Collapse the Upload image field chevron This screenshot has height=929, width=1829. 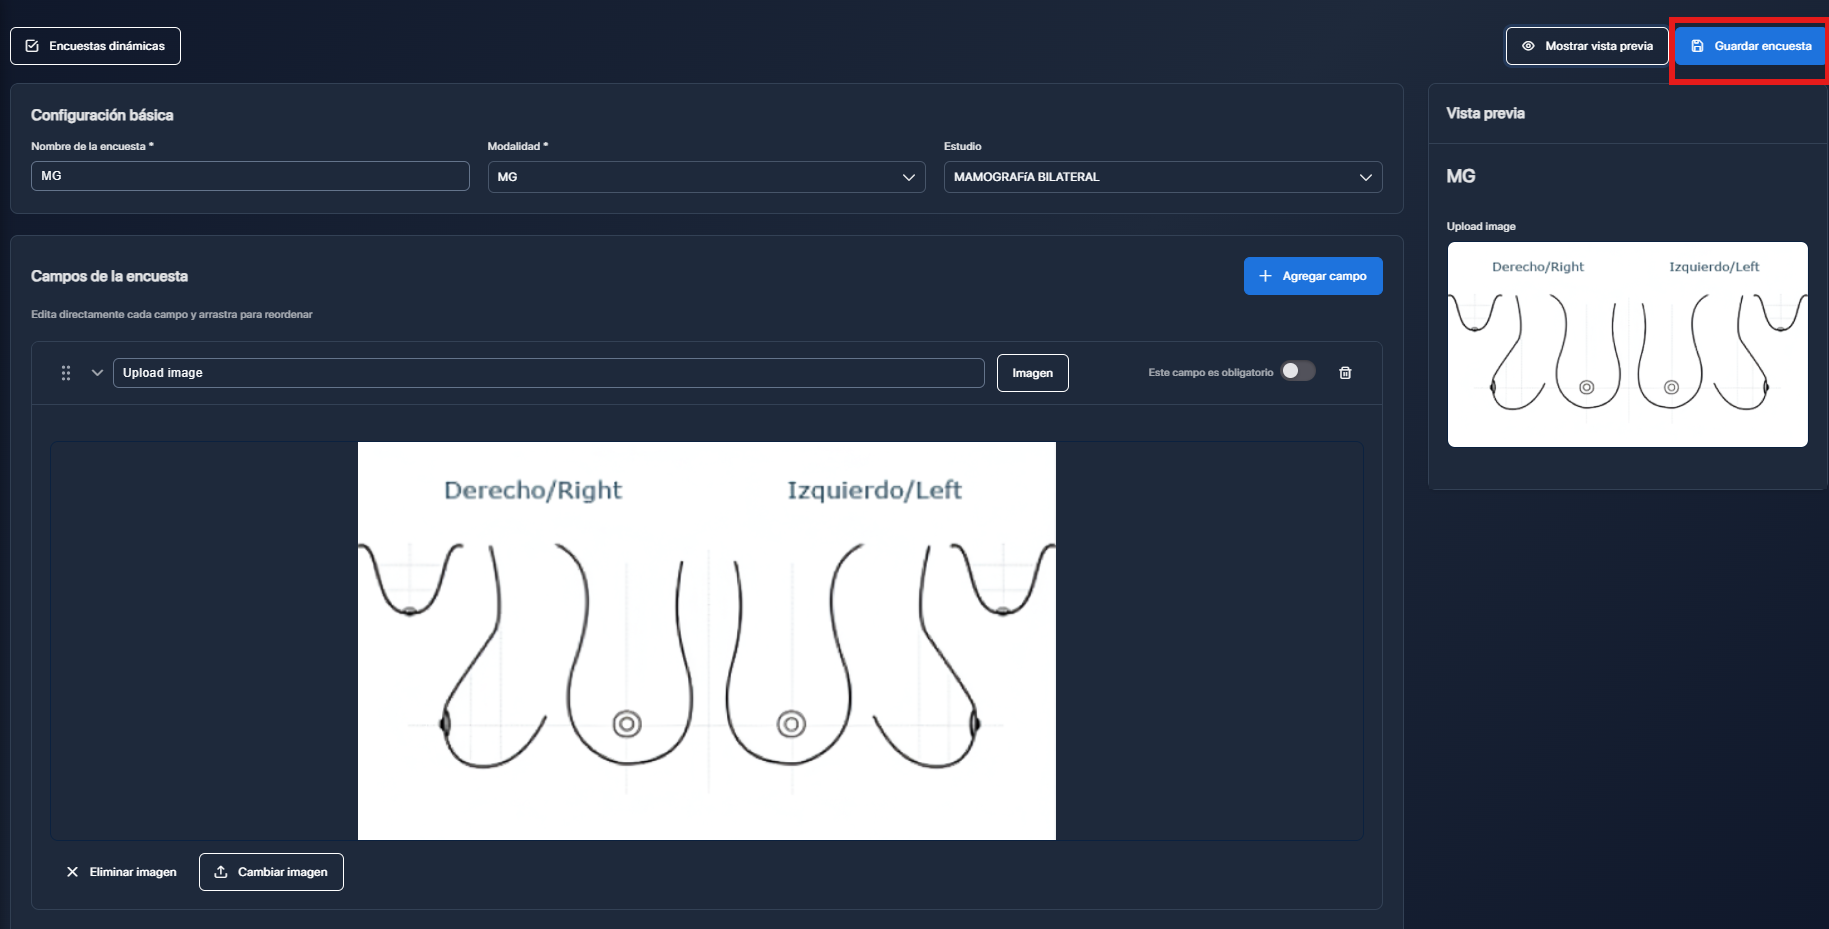(97, 373)
